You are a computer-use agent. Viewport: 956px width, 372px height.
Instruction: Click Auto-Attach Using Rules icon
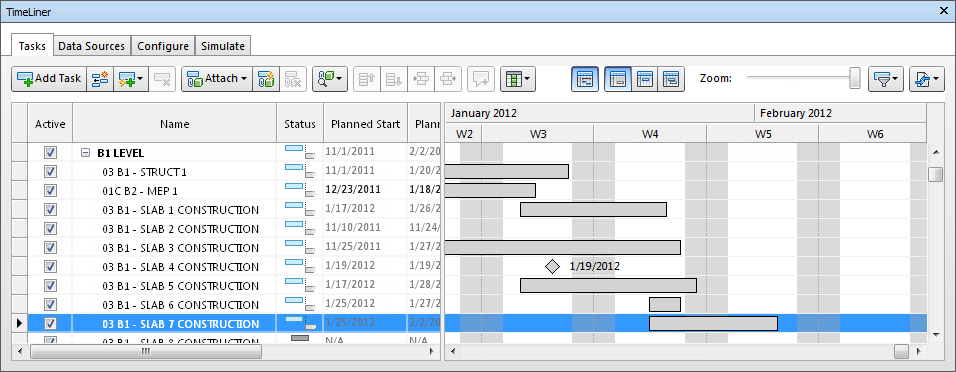(x=265, y=79)
